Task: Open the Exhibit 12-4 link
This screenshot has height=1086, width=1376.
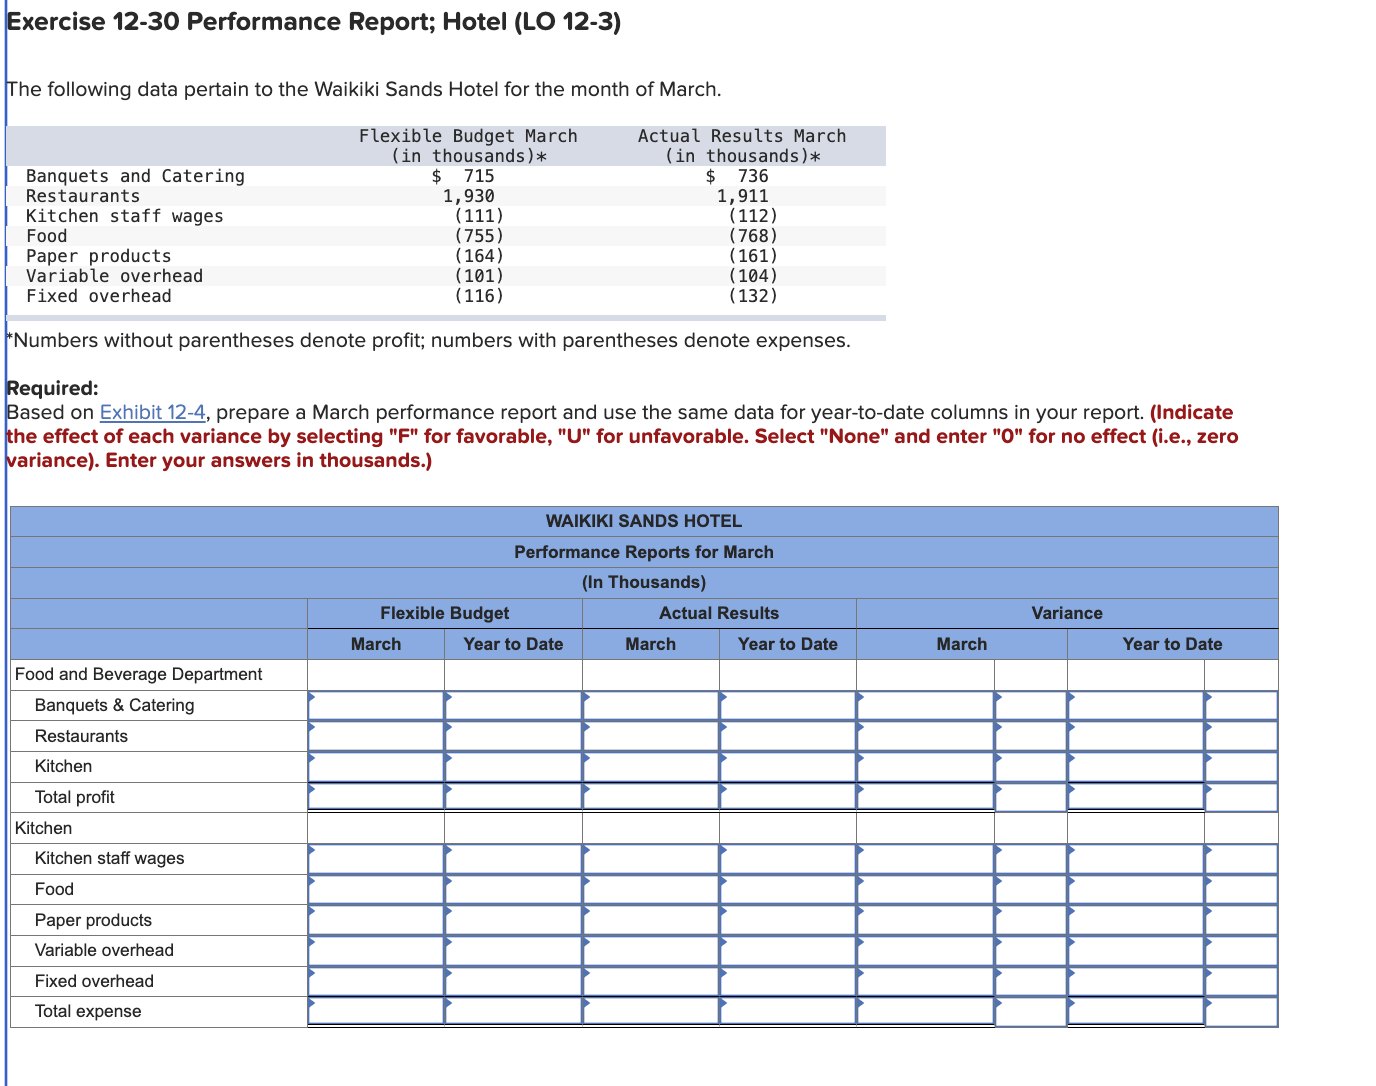Action: pos(153,412)
